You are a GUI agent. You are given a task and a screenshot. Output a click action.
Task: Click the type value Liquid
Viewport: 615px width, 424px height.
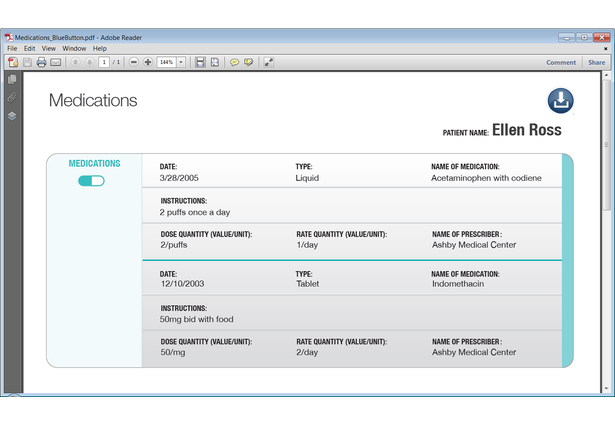point(307,178)
